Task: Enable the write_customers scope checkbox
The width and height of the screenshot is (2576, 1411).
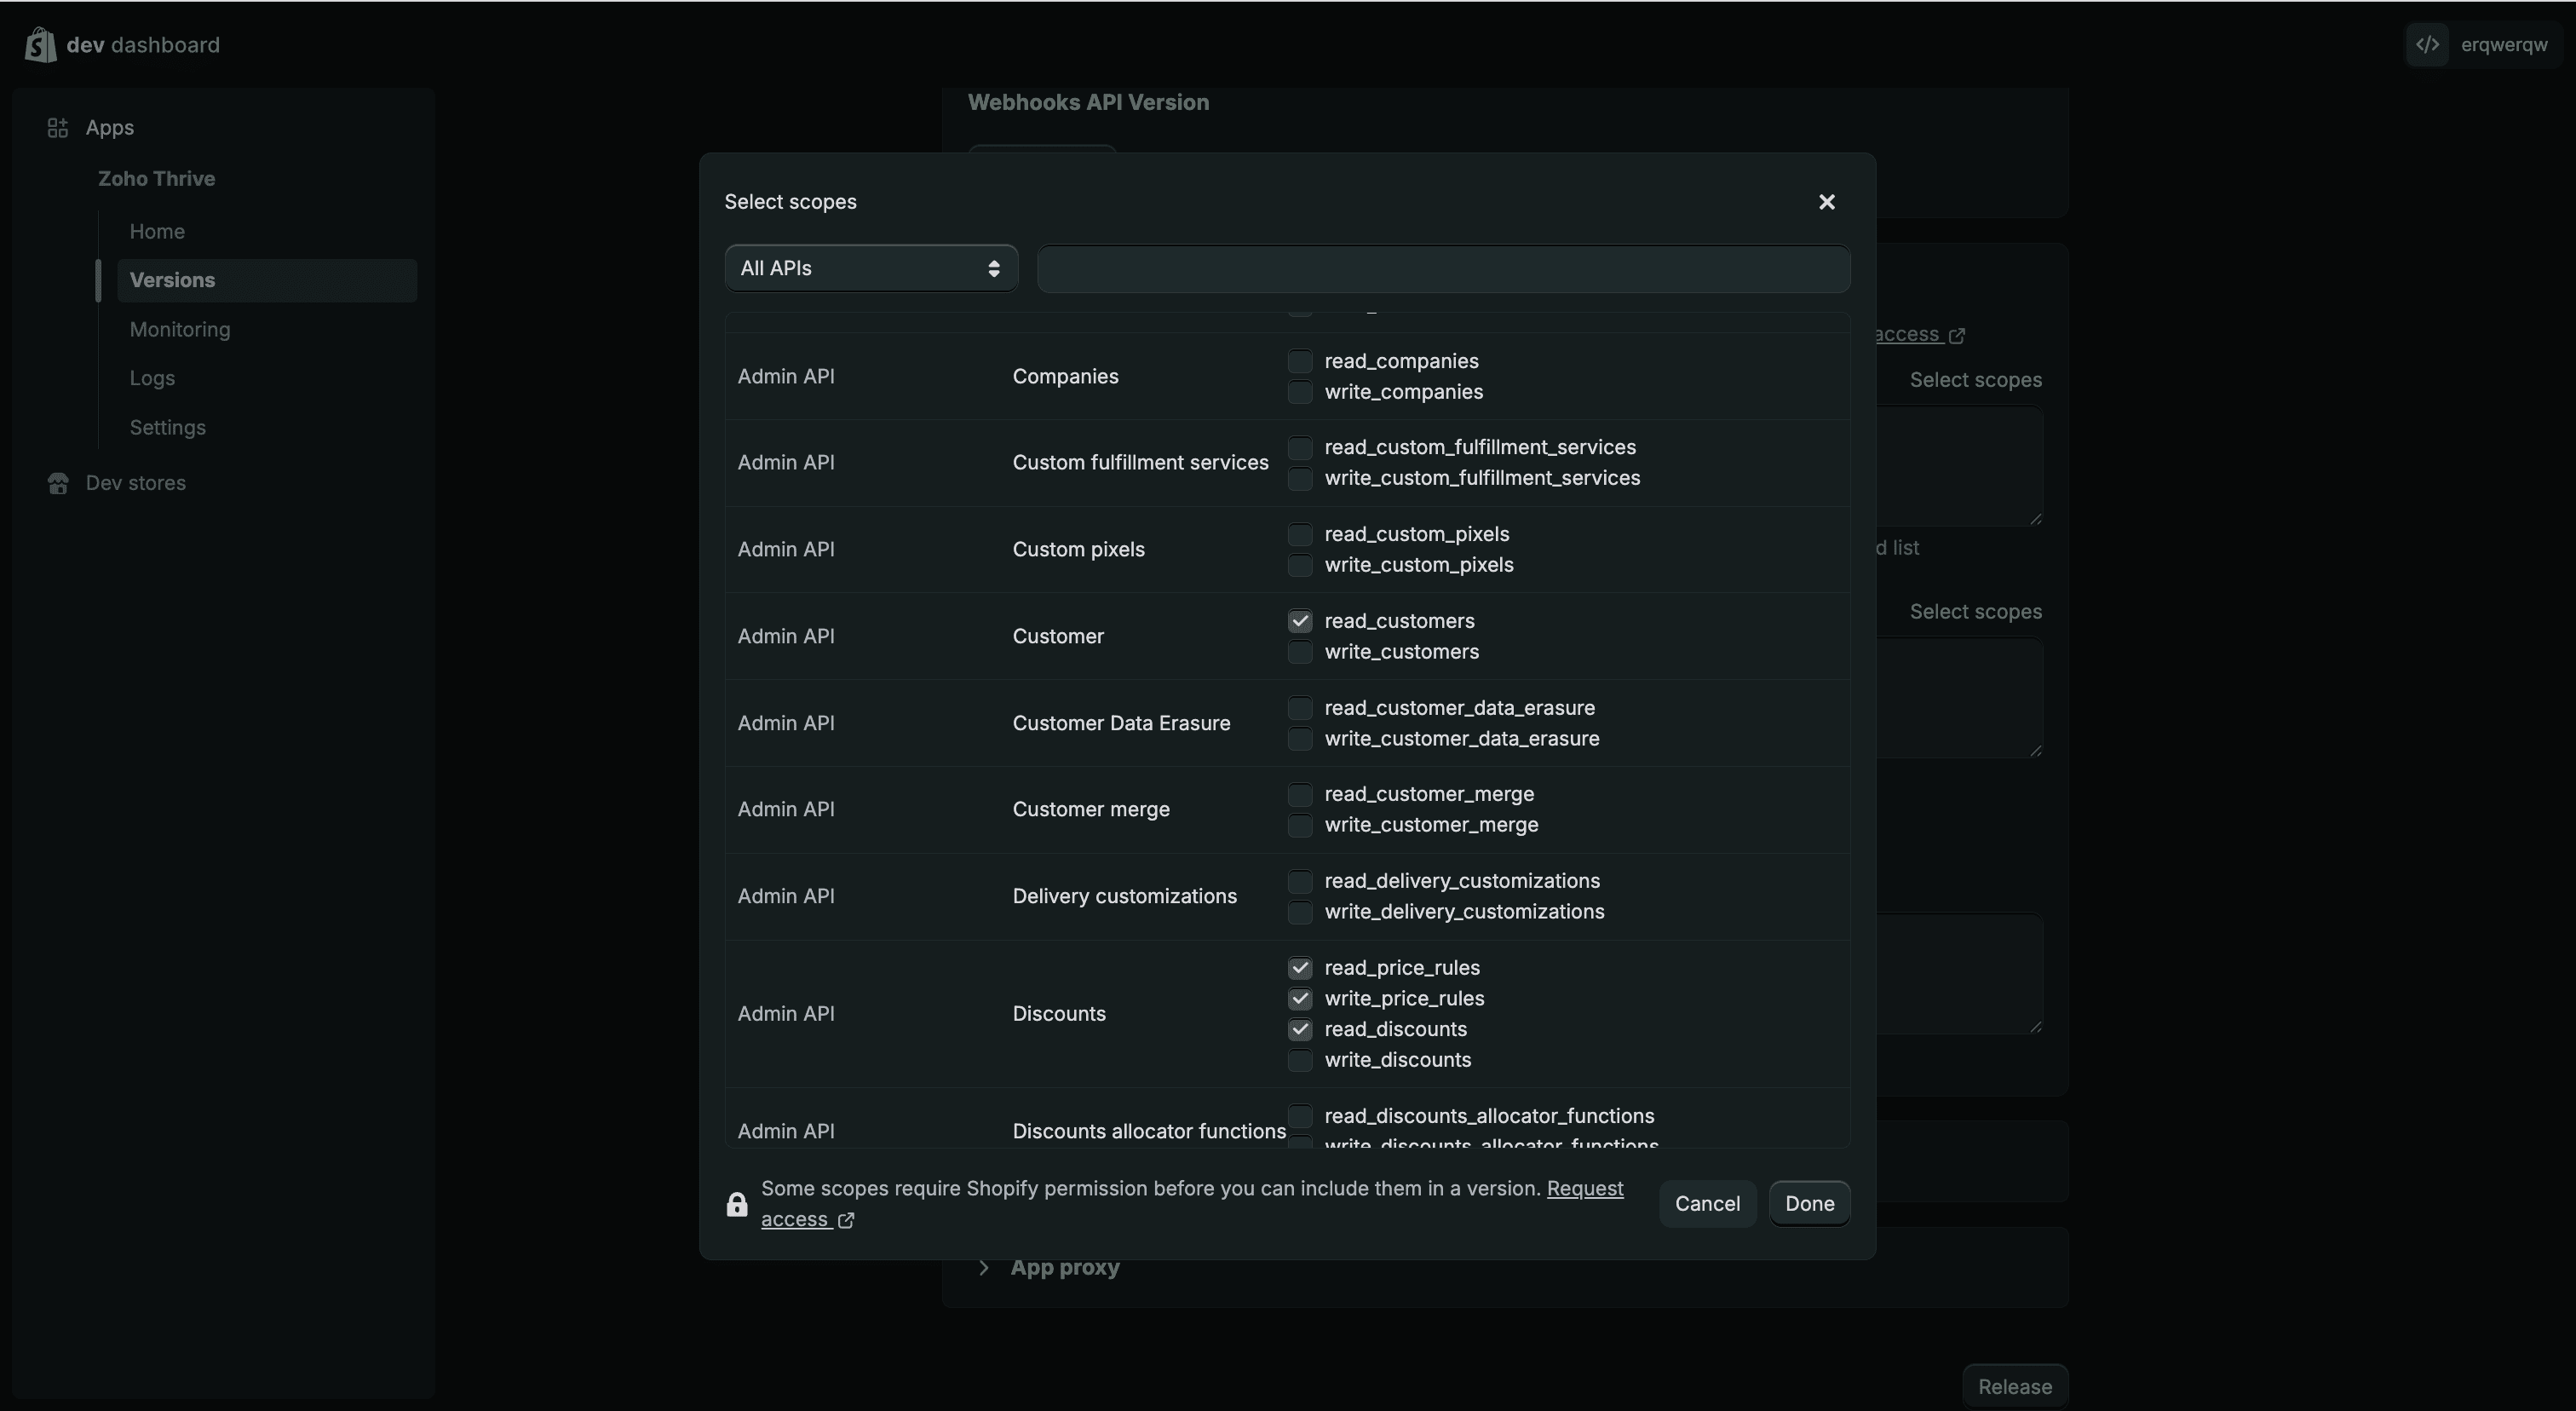Action: 1299,652
